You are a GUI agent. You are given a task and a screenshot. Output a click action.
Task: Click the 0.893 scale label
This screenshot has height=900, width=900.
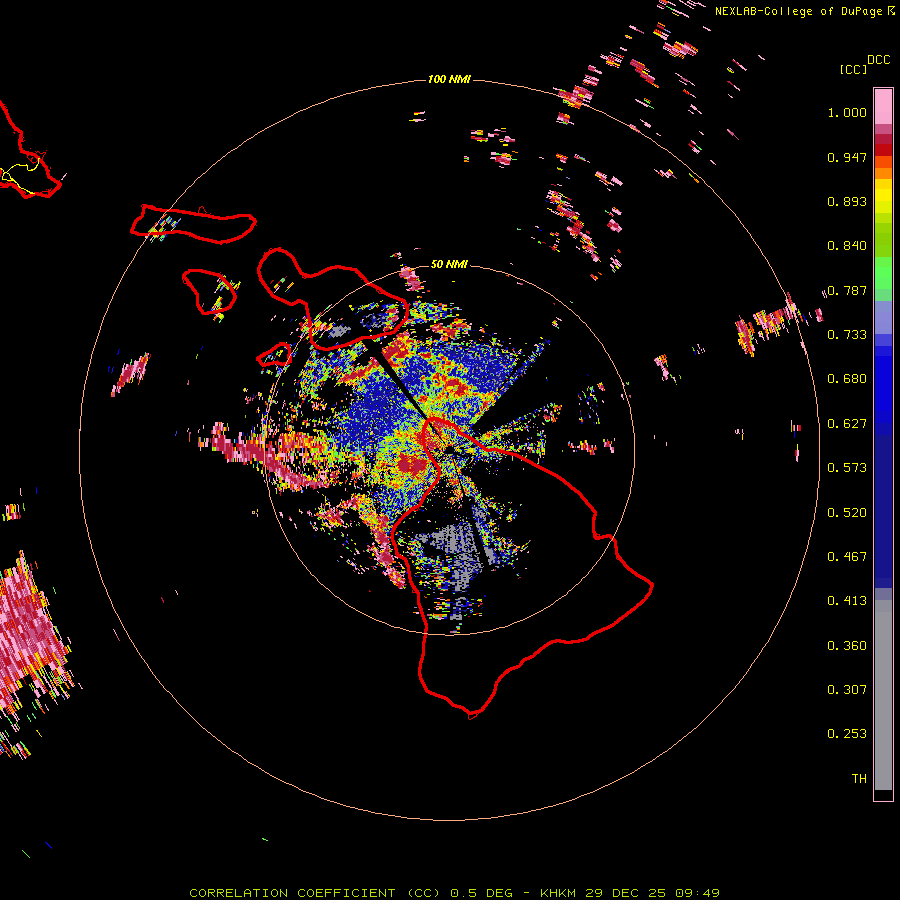847,201
